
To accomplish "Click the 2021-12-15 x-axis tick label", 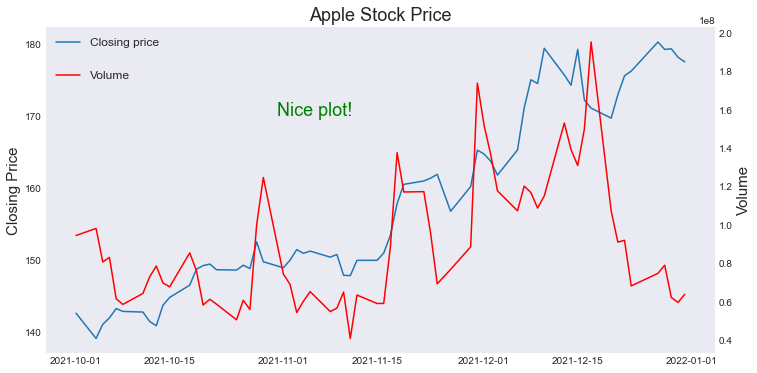I will 575,361.
